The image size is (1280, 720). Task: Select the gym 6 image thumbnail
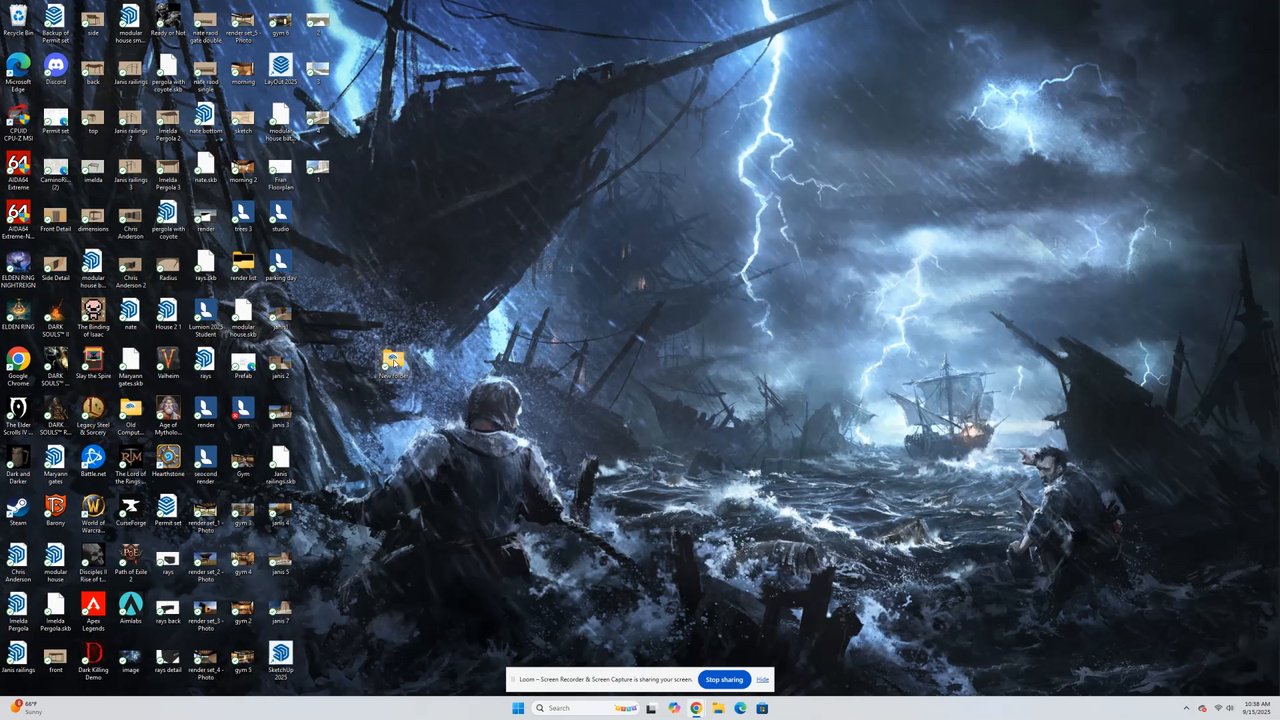[x=281, y=20]
